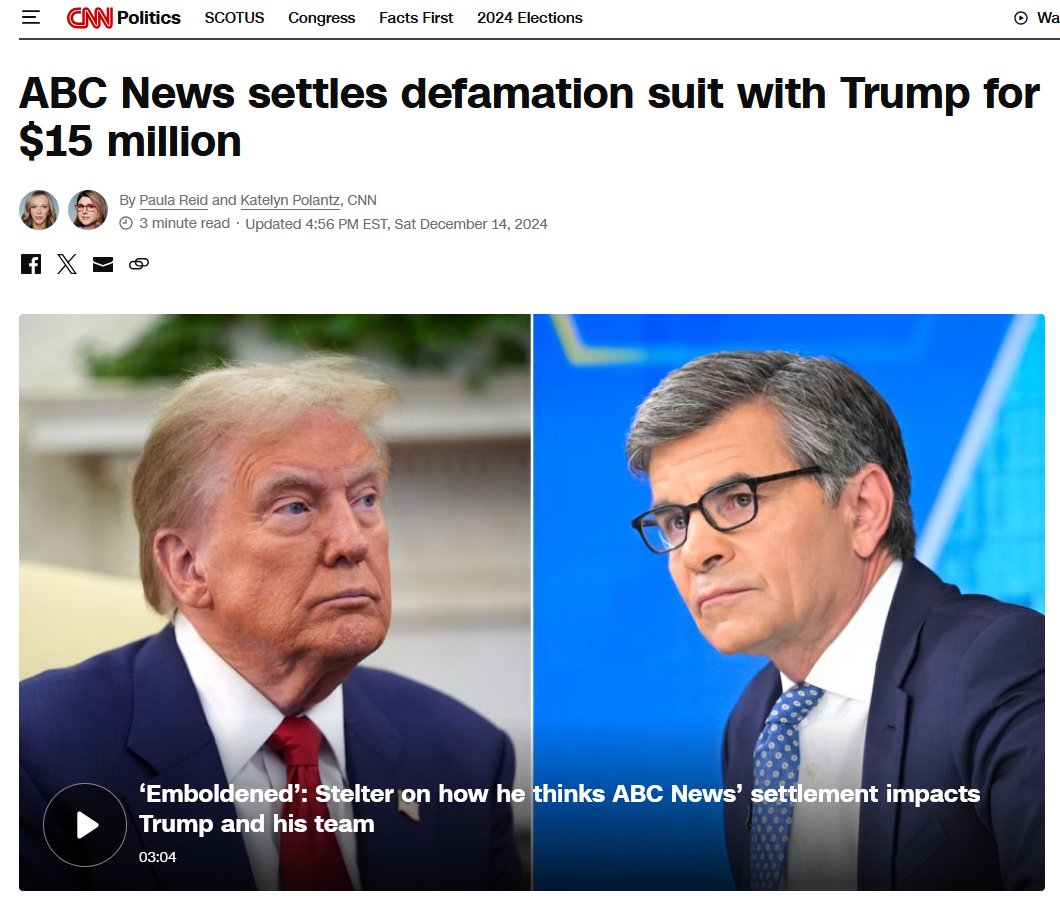Go to Facts First section
This screenshot has height=908, width=1060.
[416, 18]
